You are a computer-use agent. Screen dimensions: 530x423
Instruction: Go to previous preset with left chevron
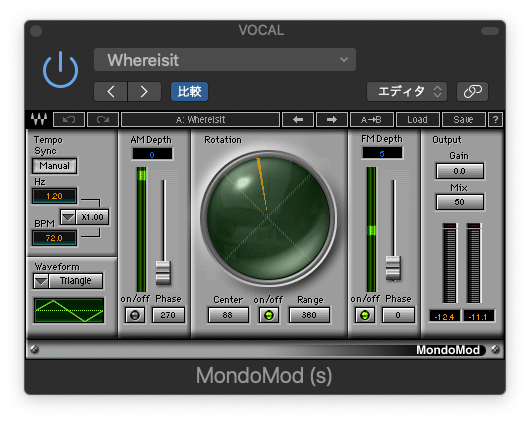pyautogui.click(x=111, y=91)
